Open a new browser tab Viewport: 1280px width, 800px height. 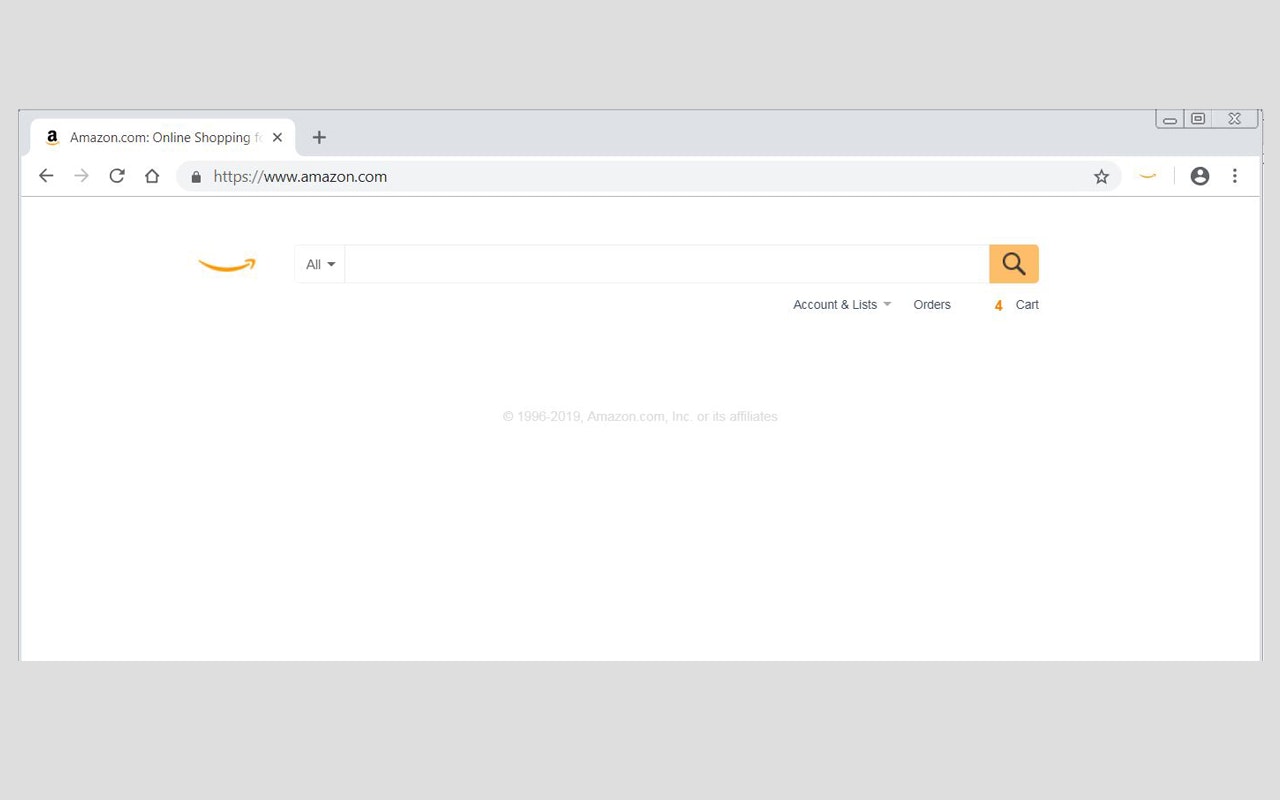pyautogui.click(x=319, y=137)
